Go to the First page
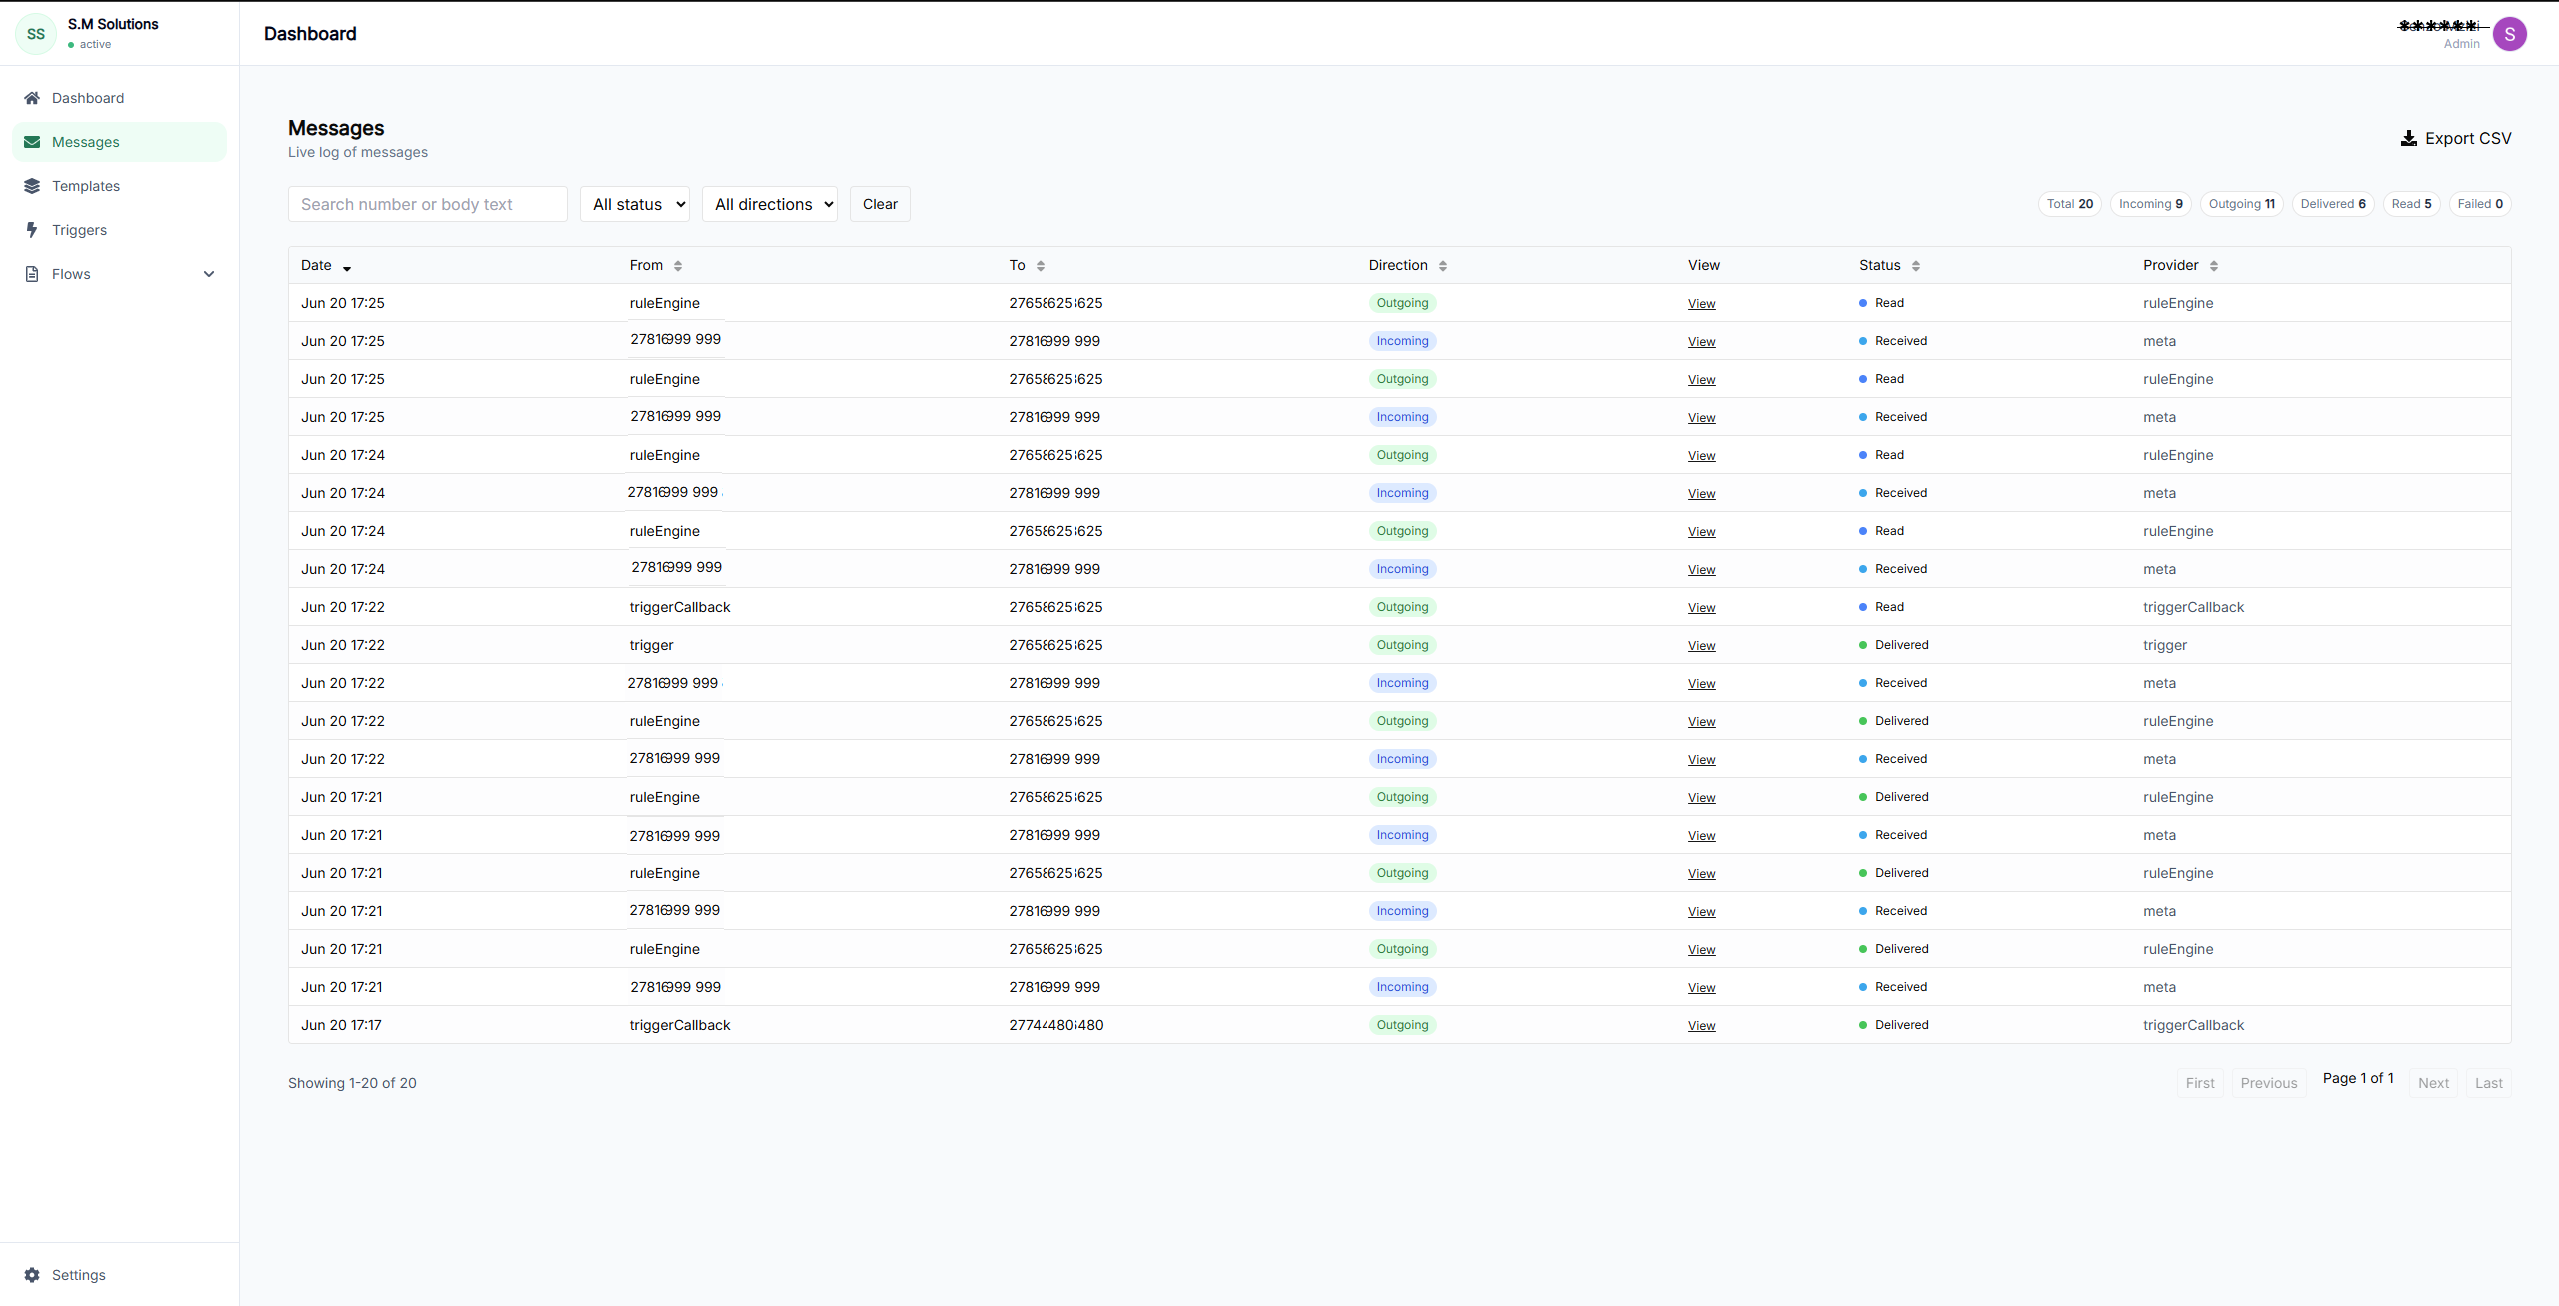 2200,1083
